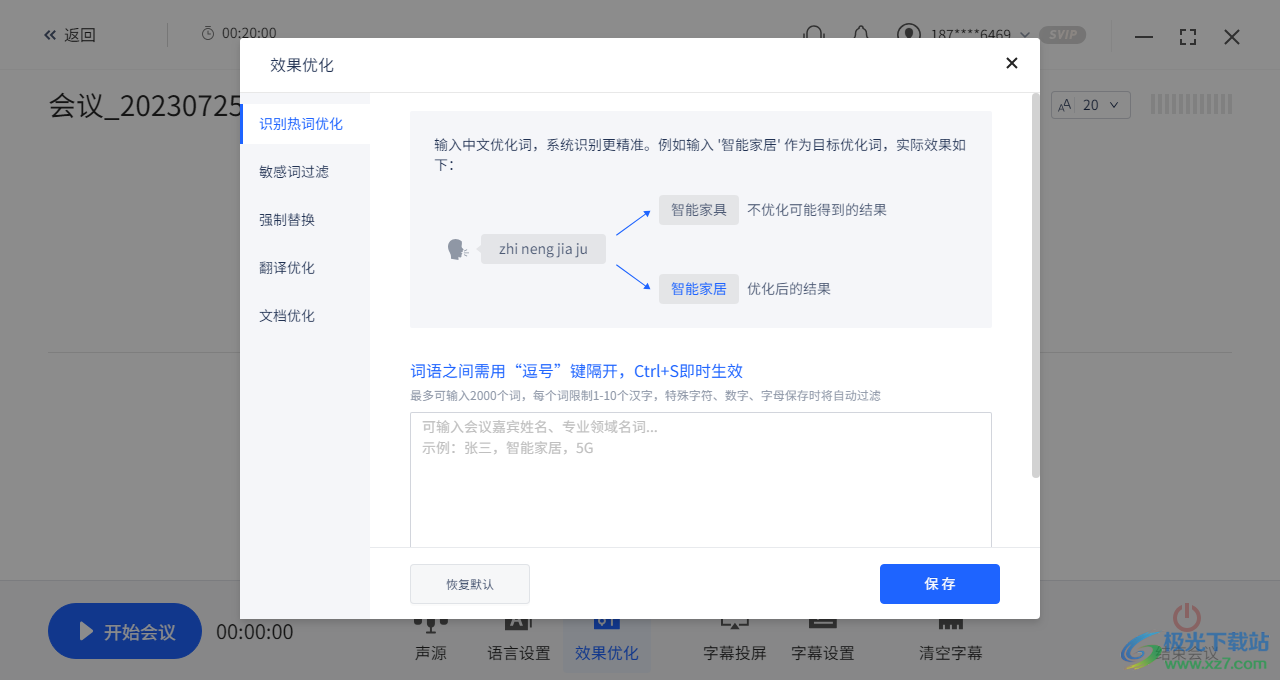Switch to the 敏感词过滤 tab
This screenshot has width=1280, height=680.
[292, 171]
